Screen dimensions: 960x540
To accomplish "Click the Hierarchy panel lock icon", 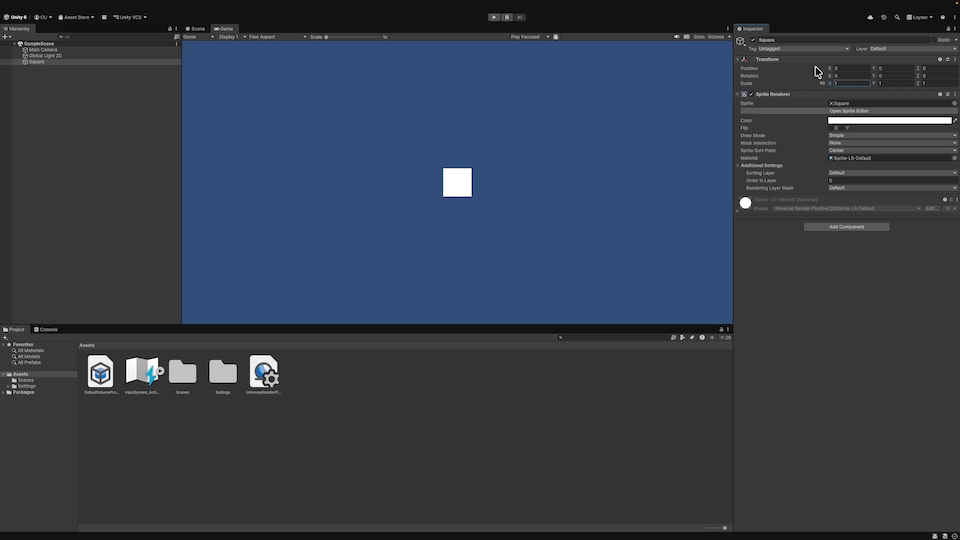I will pos(170,29).
